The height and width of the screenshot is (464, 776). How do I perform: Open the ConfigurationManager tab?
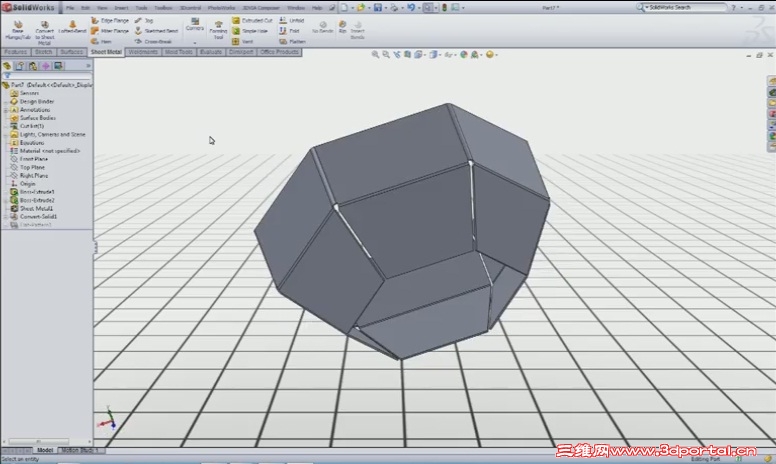click(33, 66)
